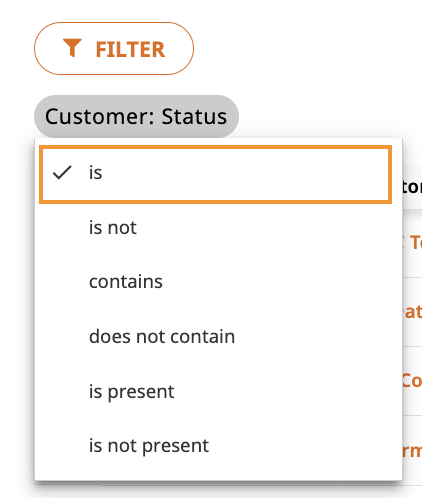Image resolution: width=422 pixels, height=498 pixels.
Task: Click the 'Customer: Status' filter chip
Action: coord(136,116)
